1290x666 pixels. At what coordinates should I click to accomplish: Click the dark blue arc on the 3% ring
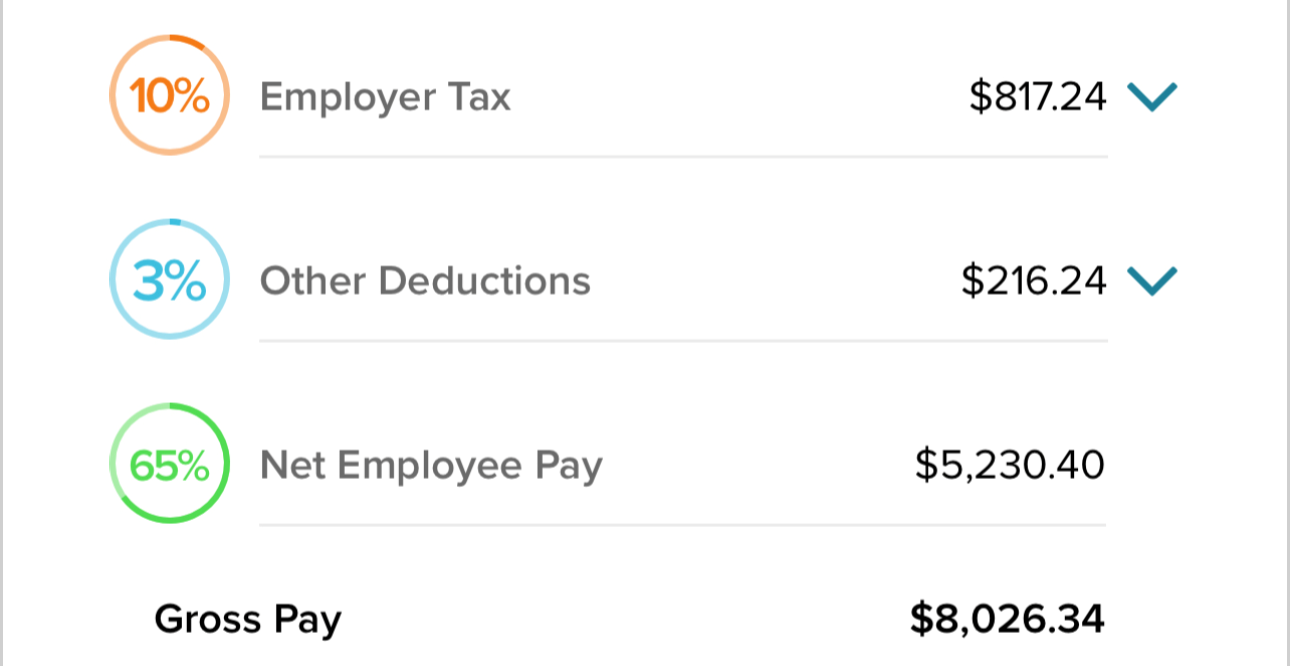175,222
